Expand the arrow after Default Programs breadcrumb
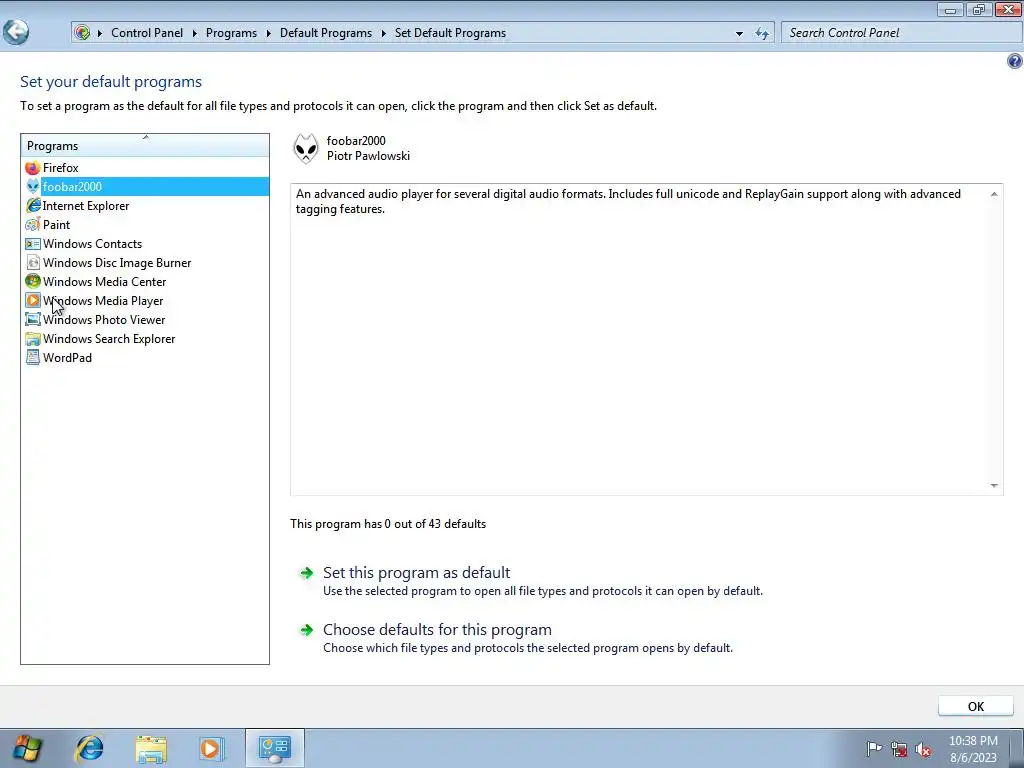 [383, 33]
